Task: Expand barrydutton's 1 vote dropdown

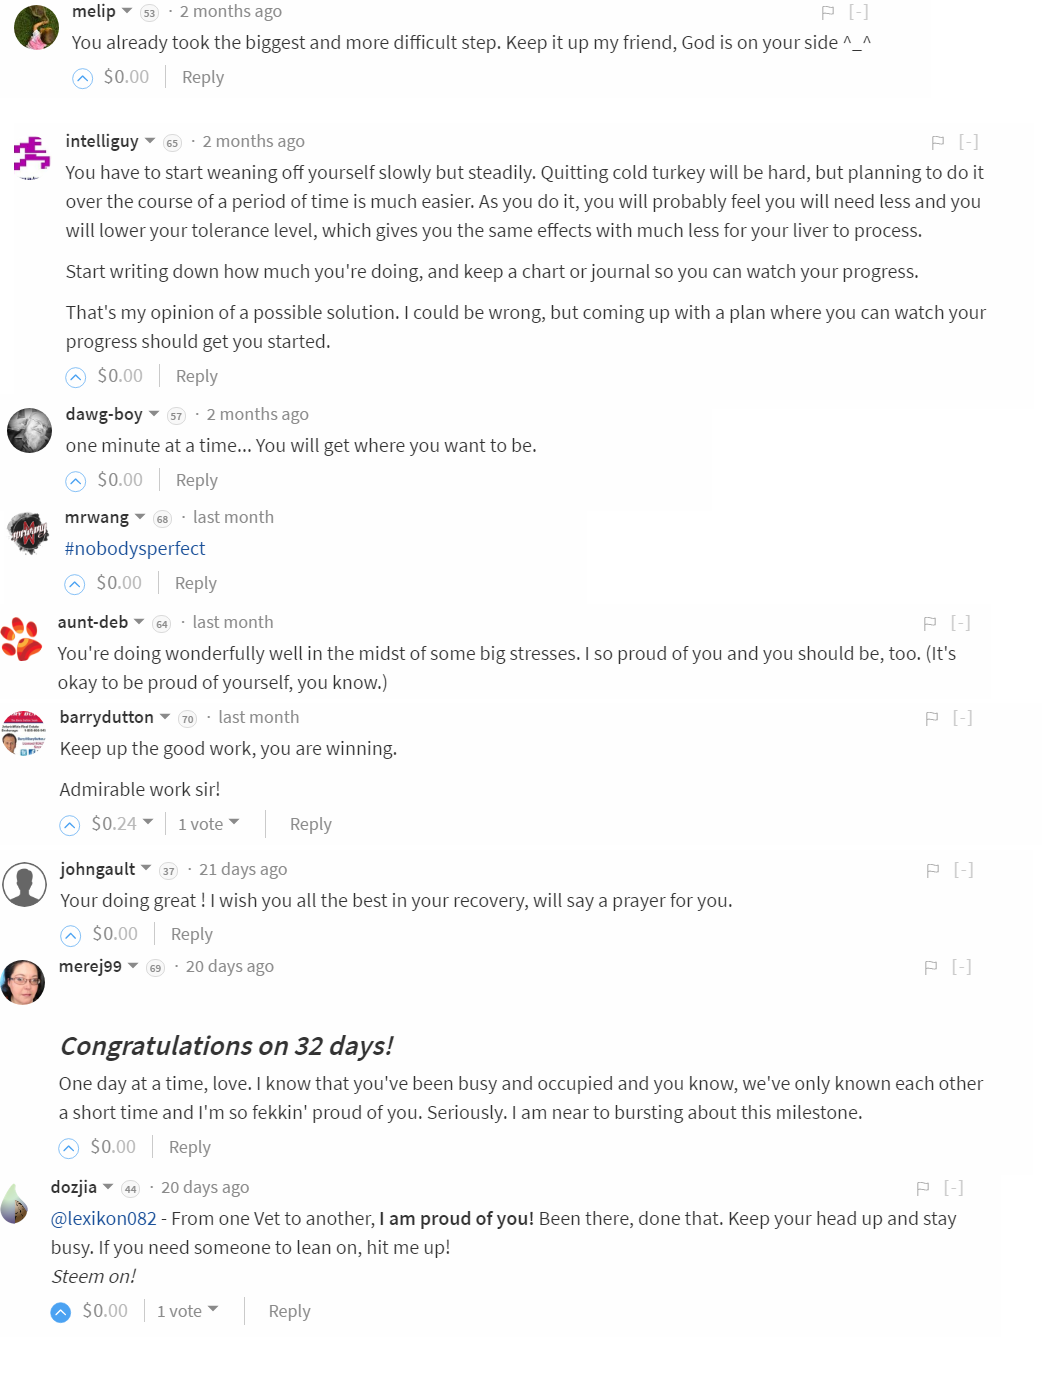Action: coord(208,824)
